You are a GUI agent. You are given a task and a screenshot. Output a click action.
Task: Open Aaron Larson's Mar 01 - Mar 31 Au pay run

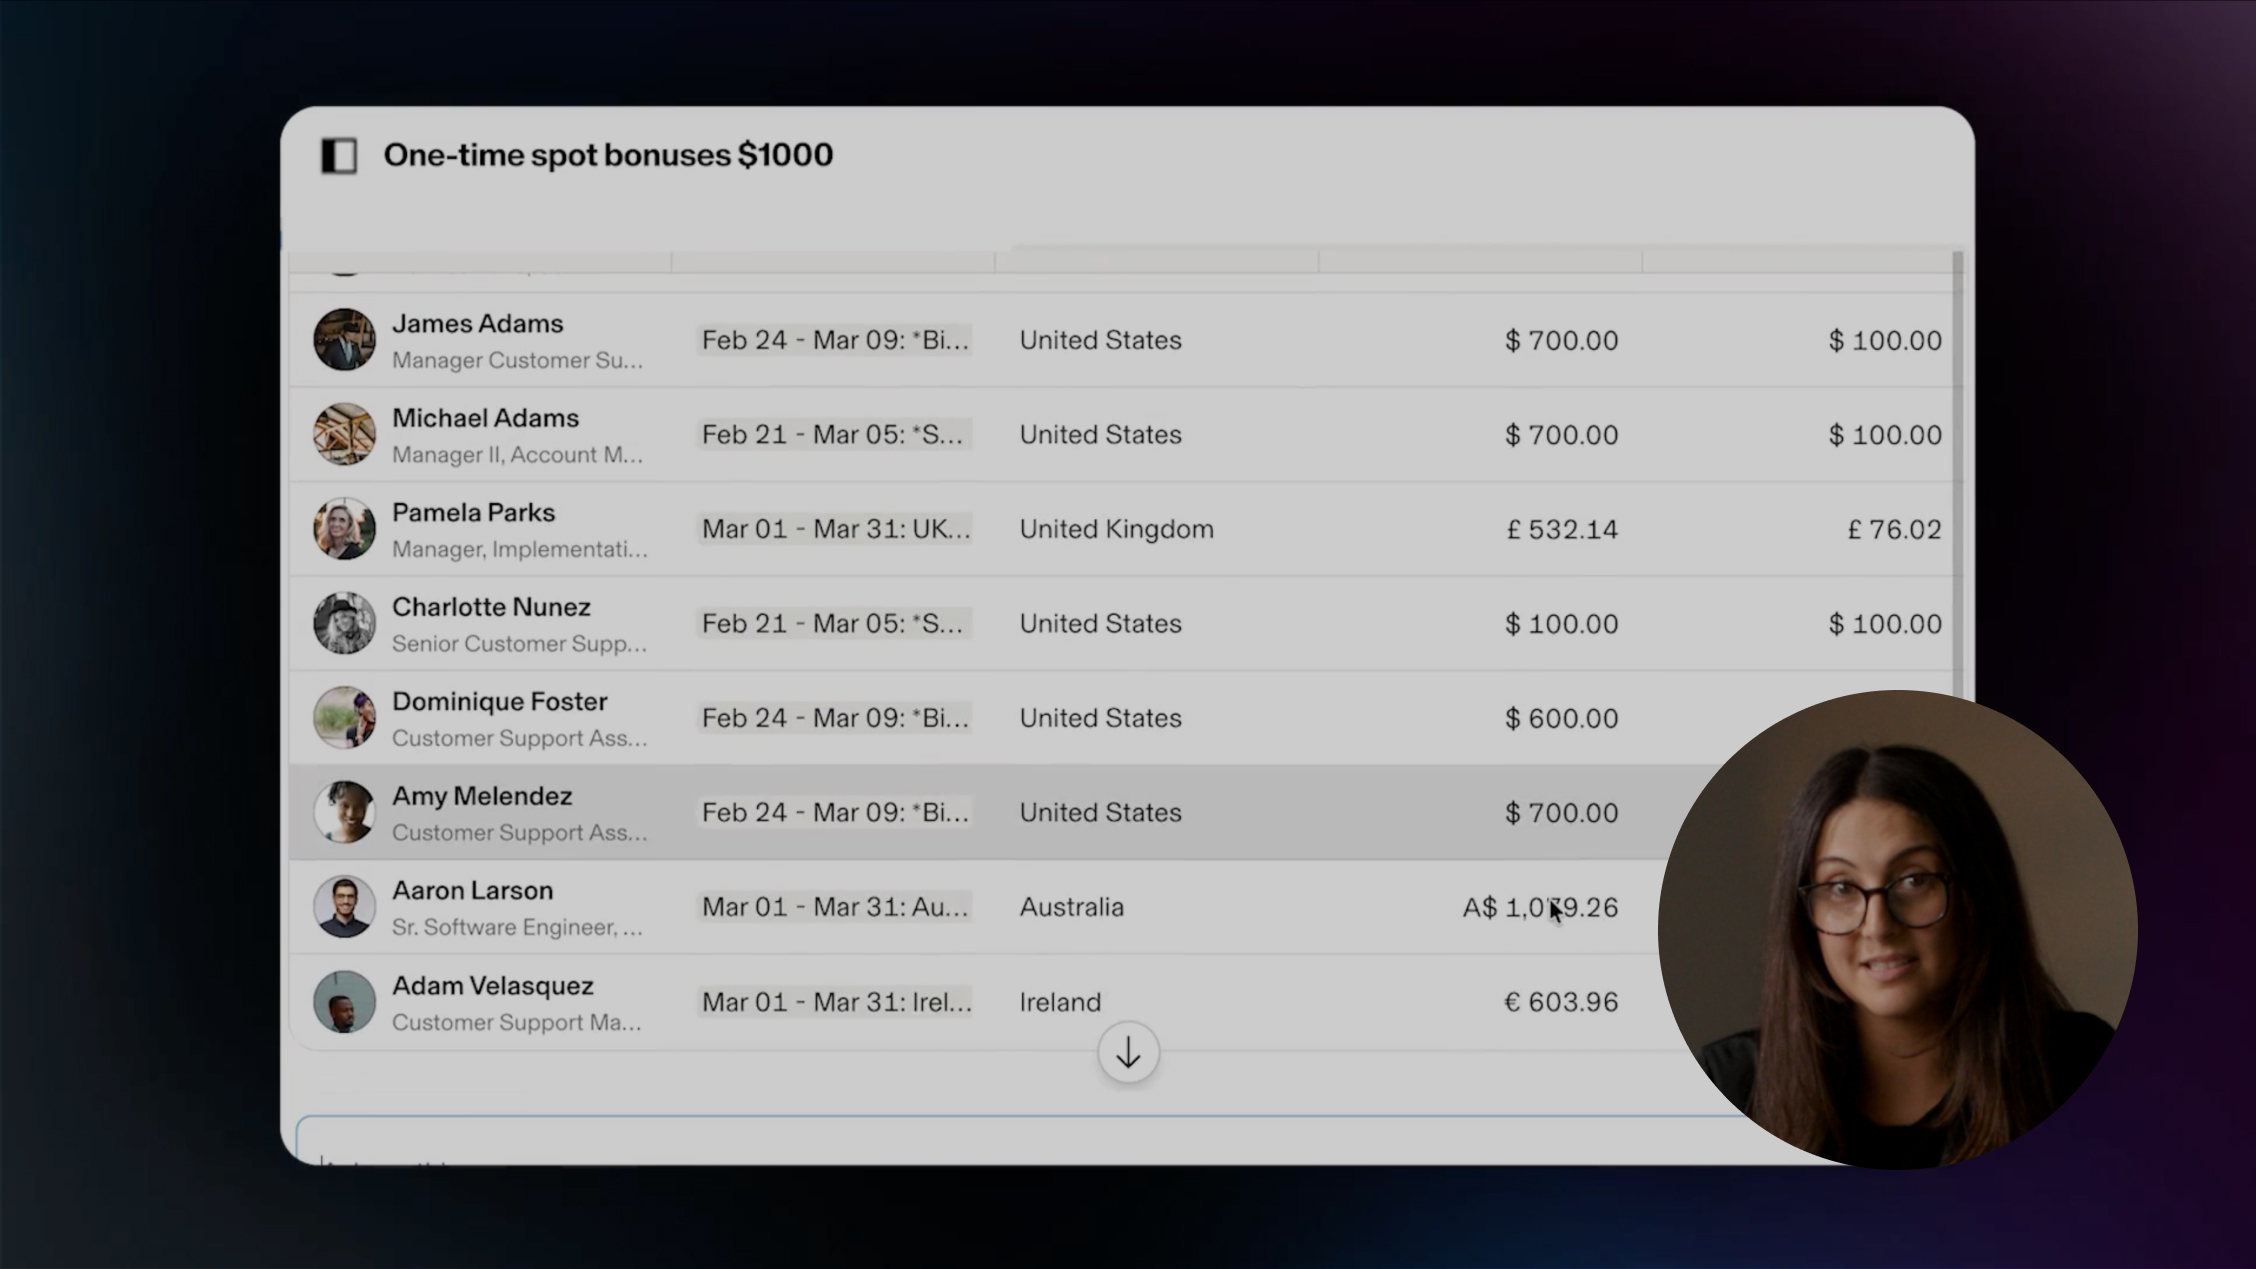[x=834, y=907]
